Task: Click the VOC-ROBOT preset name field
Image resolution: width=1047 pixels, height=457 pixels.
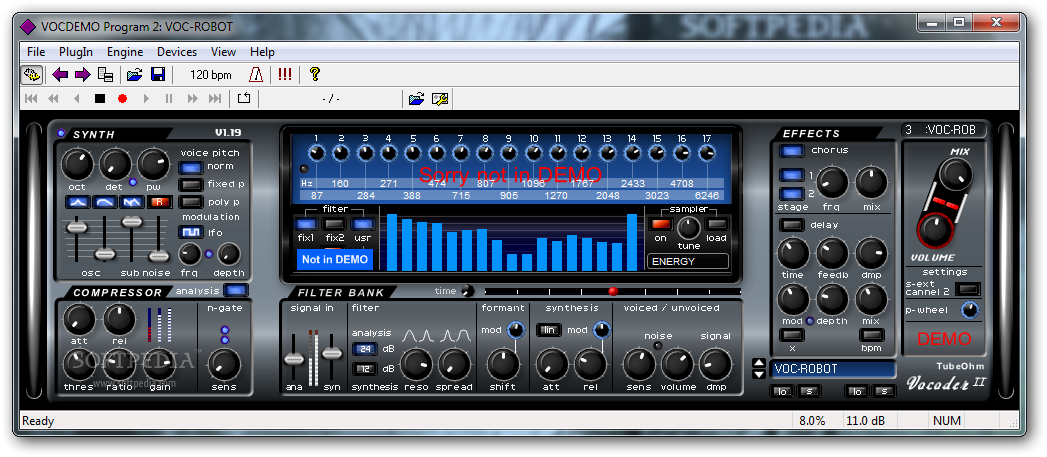Action: pos(833,369)
